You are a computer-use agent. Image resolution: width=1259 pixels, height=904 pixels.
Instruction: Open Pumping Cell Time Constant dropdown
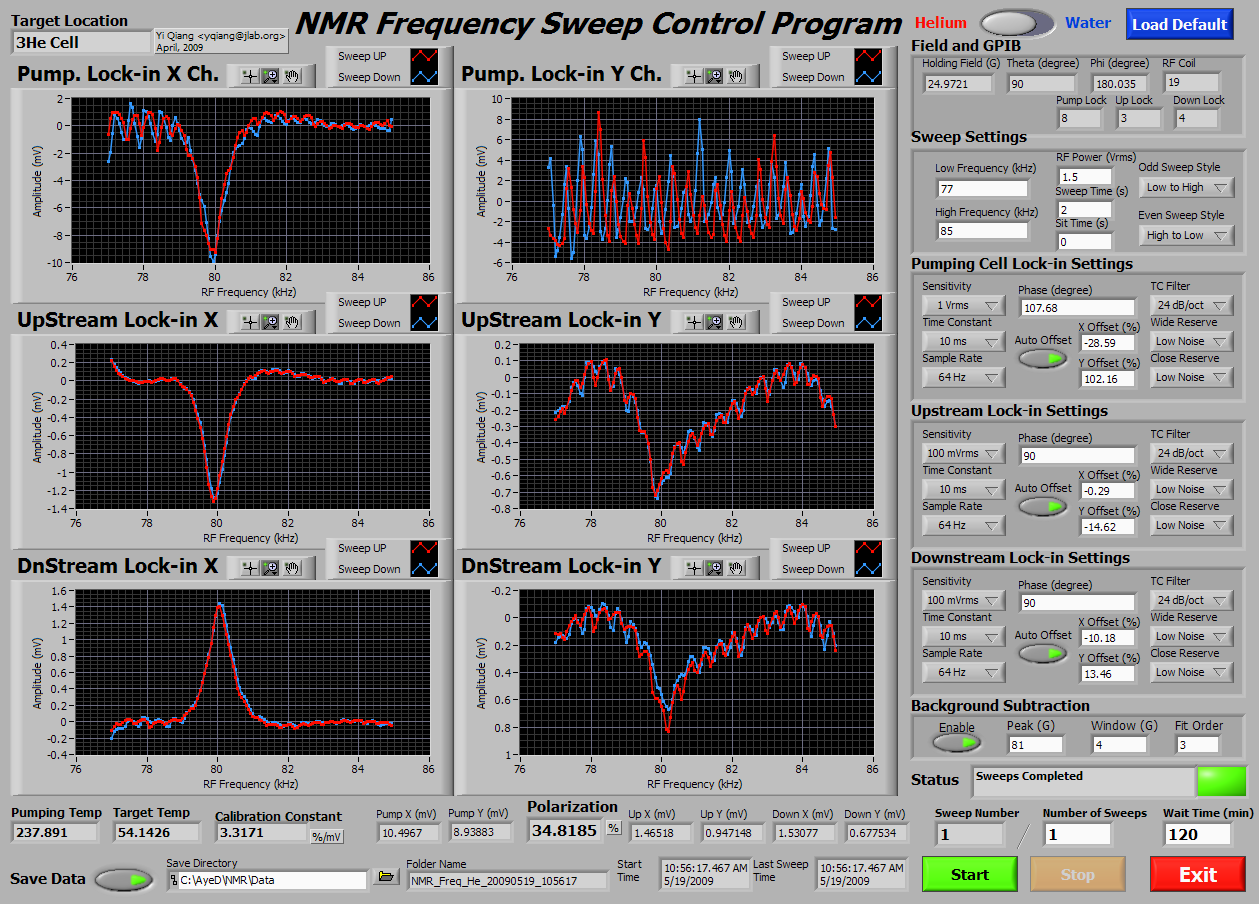(x=963, y=341)
